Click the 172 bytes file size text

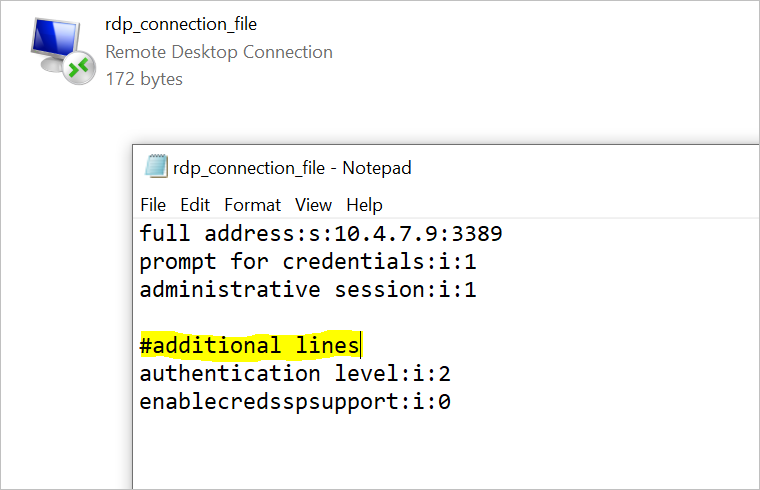[144, 79]
